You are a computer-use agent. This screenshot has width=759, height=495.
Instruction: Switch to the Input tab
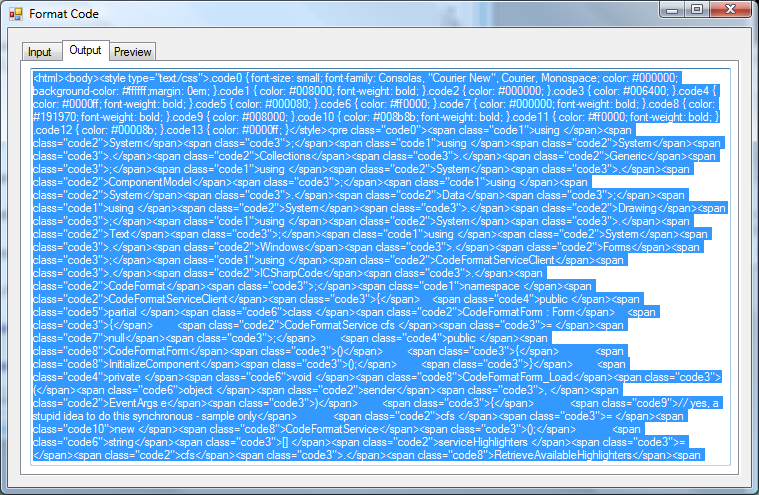[39, 52]
